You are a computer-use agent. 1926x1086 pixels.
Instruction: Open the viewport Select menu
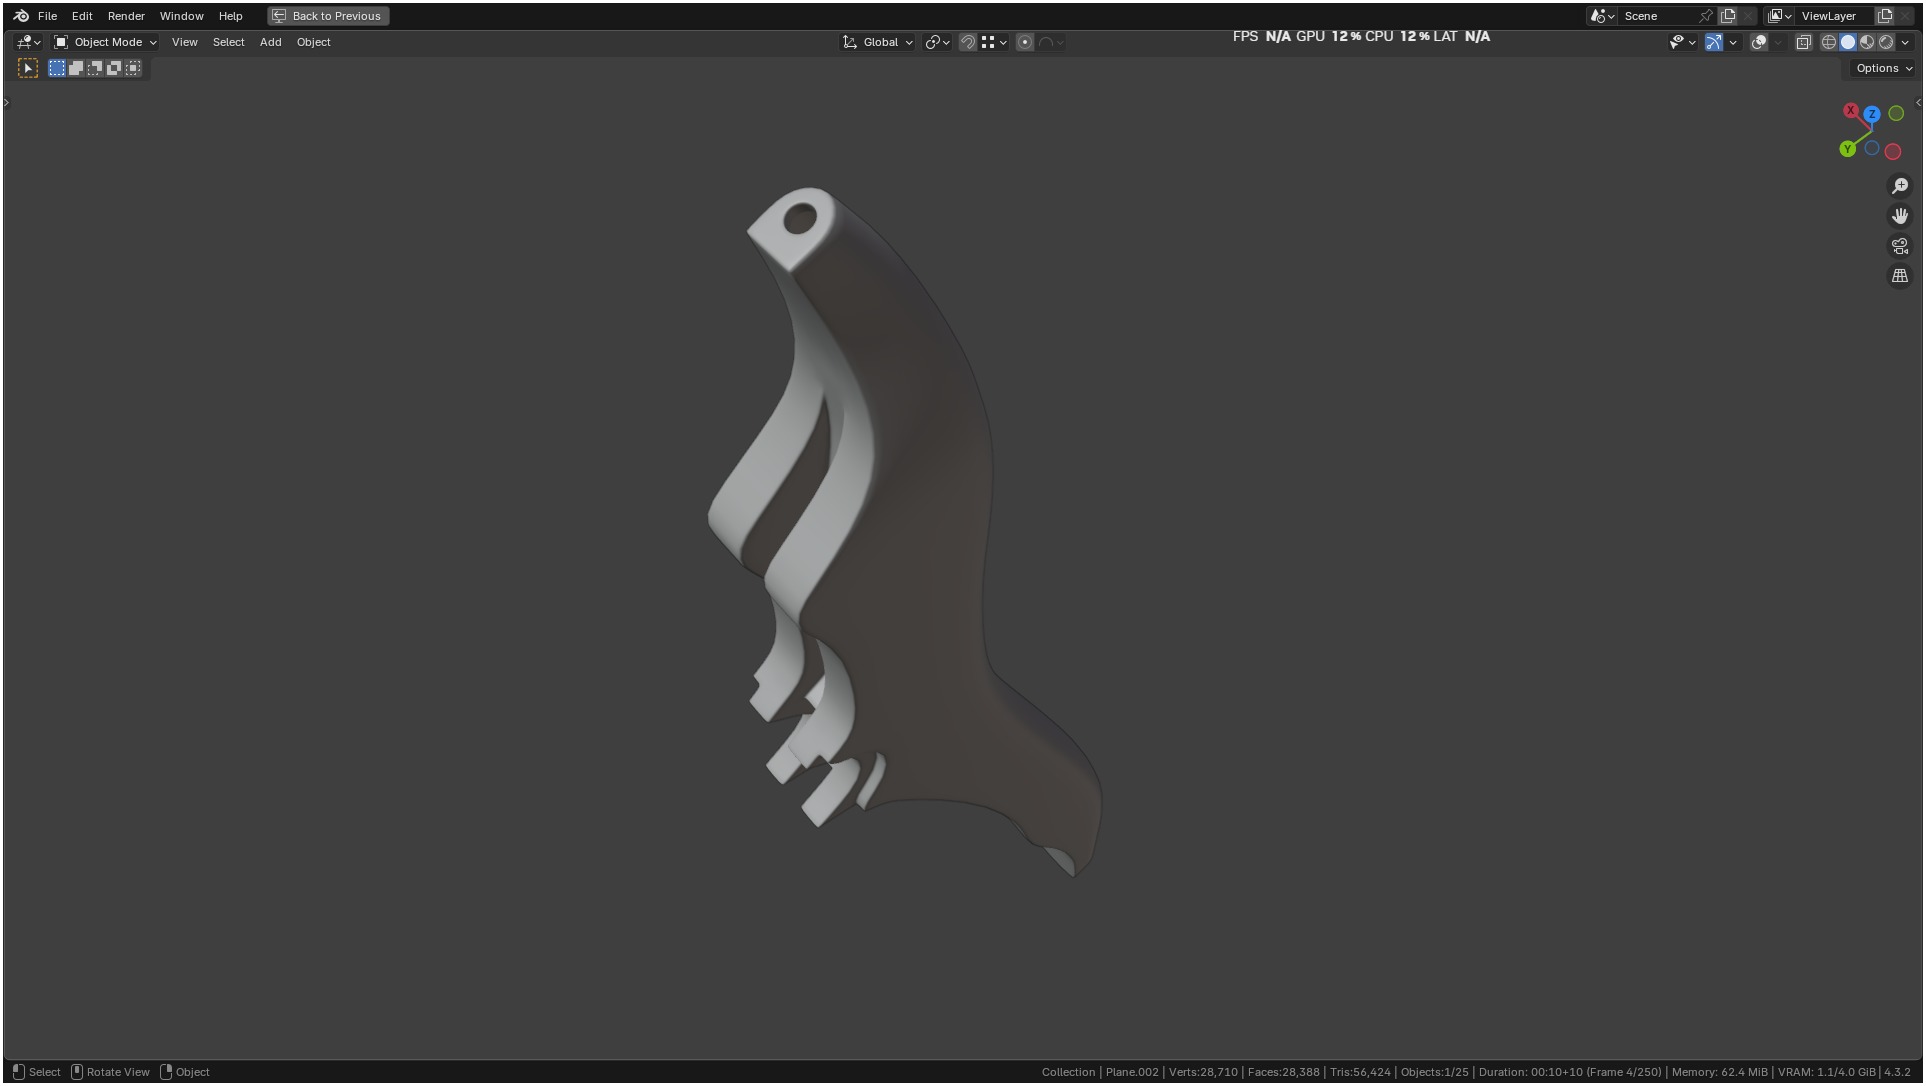[x=228, y=42]
